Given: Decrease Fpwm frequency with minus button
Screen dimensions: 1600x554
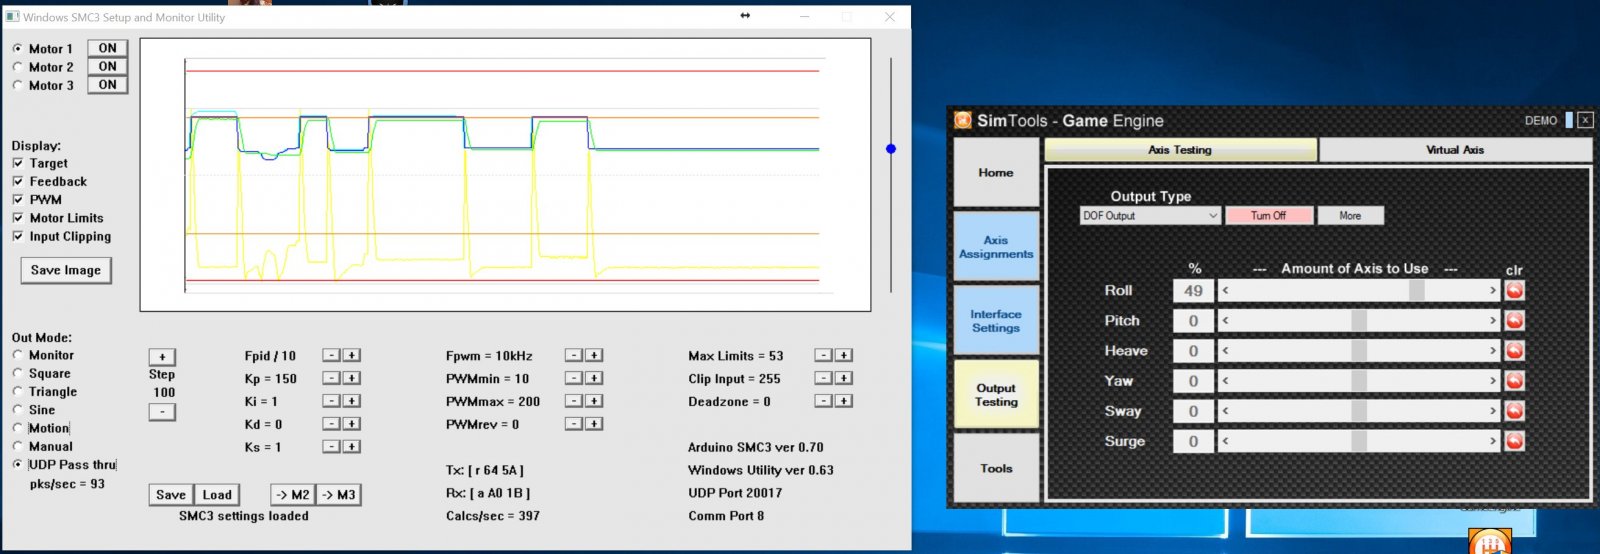Looking at the screenshot, I should 573,355.
